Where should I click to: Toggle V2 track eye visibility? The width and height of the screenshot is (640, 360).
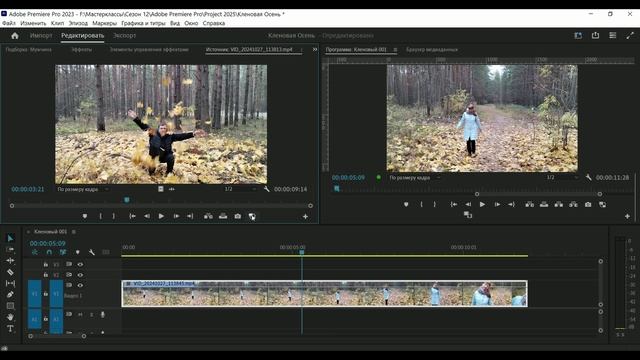coord(80,275)
